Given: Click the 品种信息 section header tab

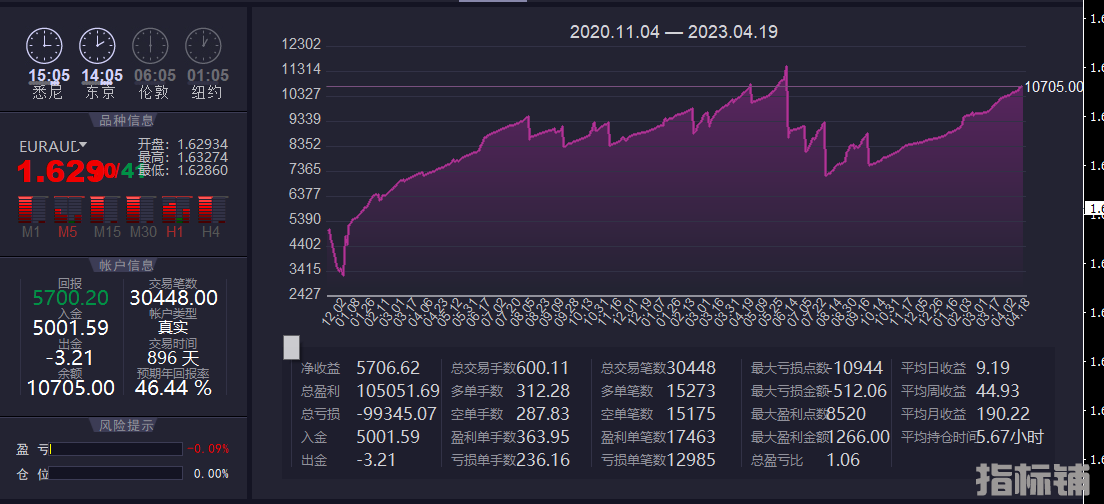Looking at the screenshot, I should pyautogui.click(x=126, y=121).
